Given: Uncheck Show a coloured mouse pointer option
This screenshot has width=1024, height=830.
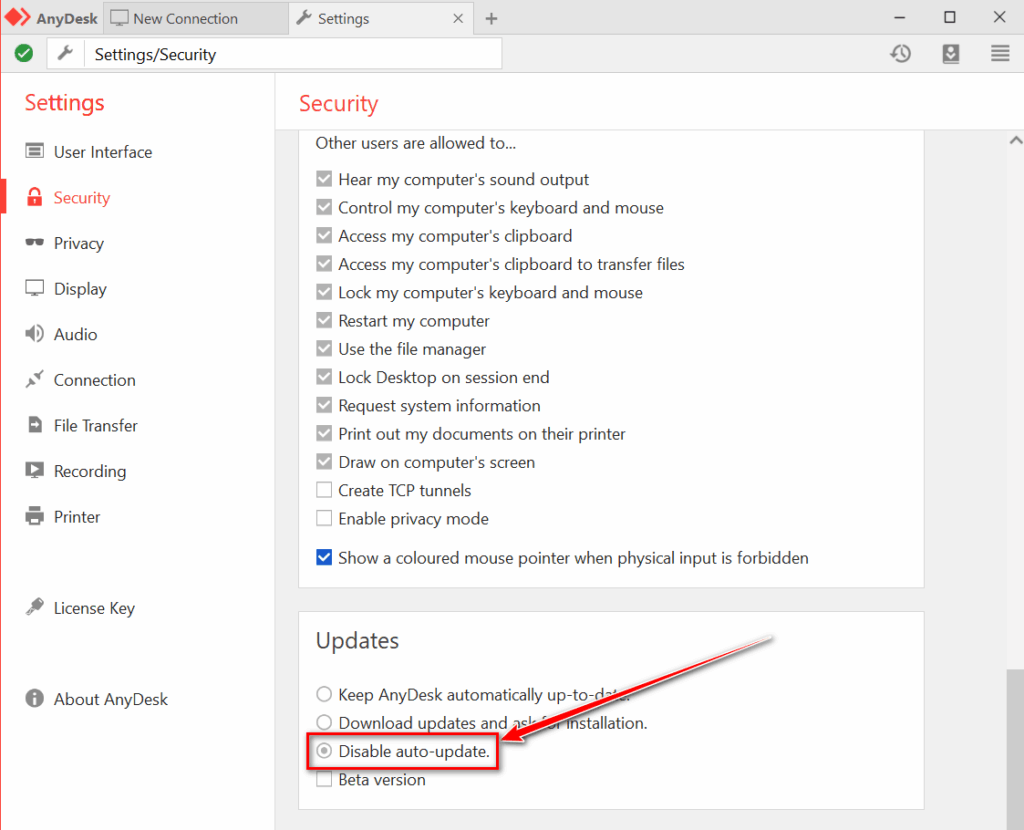Looking at the screenshot, I should click(x=324, y=558).
